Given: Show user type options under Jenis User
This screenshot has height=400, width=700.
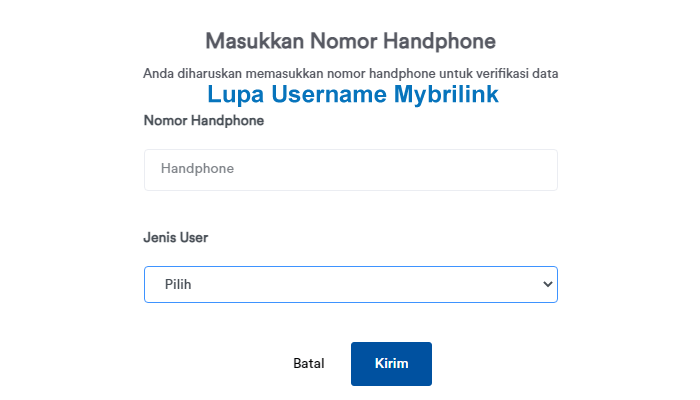Looking at the screenshot, I should (350, 284).
